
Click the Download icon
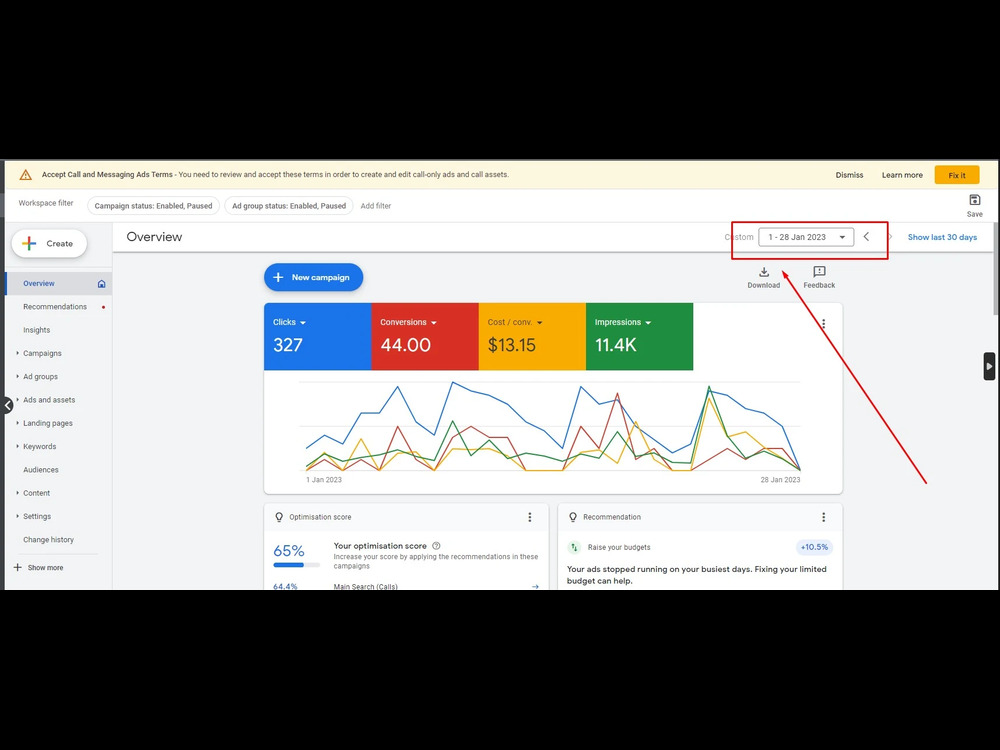click(763, 272)
